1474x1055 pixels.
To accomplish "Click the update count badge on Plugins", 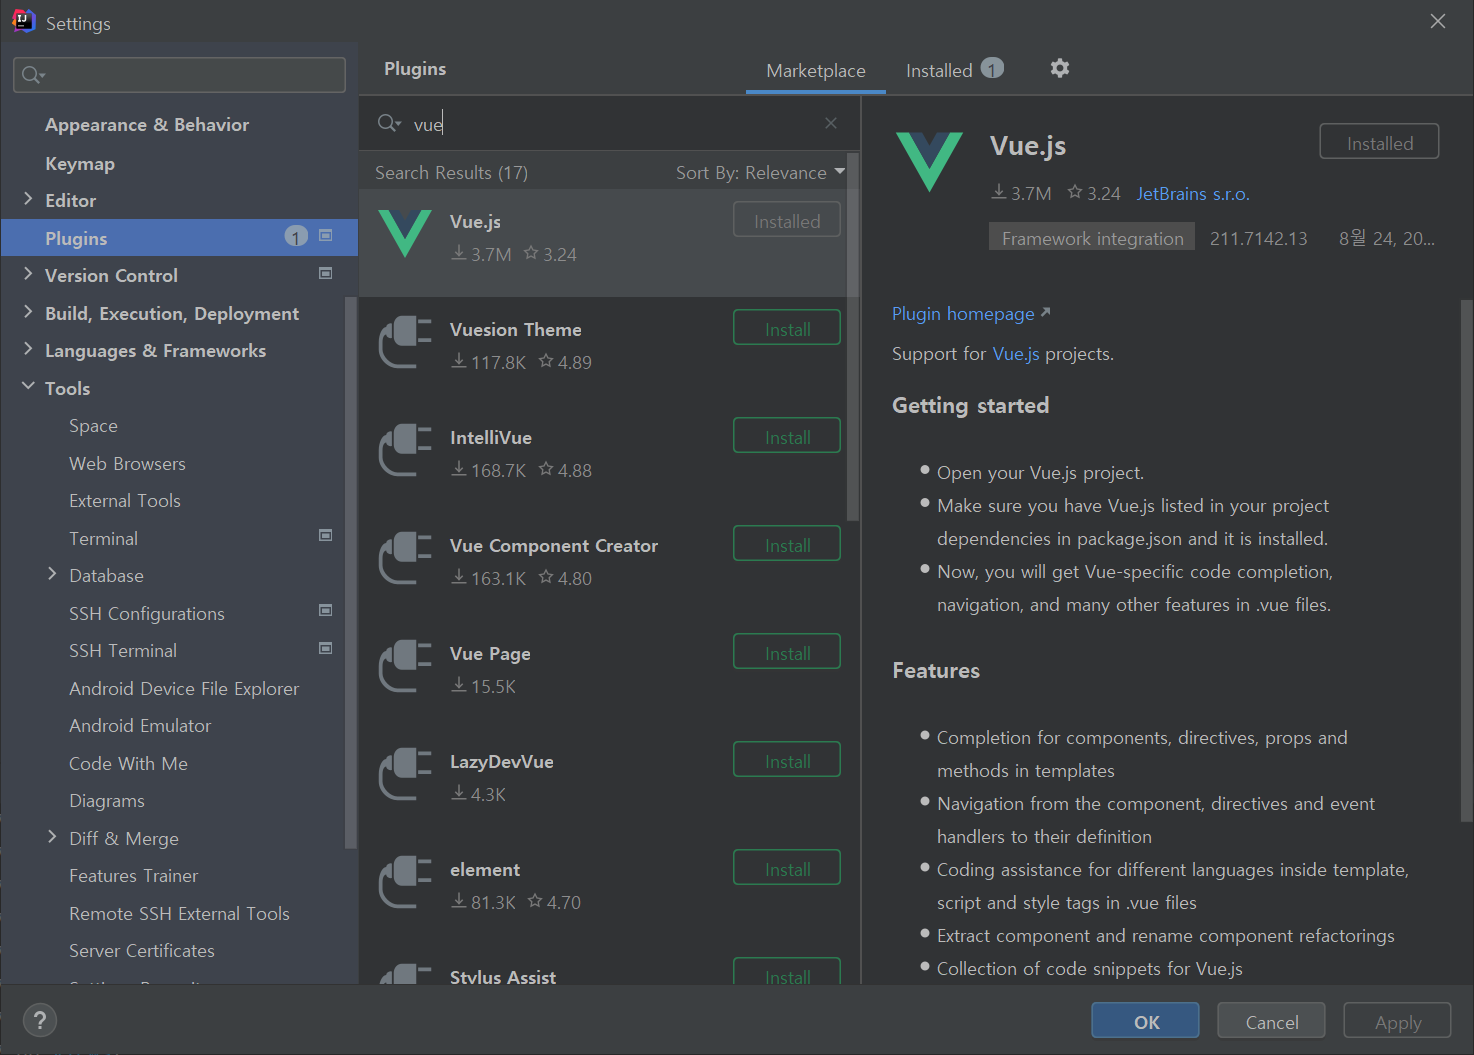I will pyautogui.click(x=296, y=236).
